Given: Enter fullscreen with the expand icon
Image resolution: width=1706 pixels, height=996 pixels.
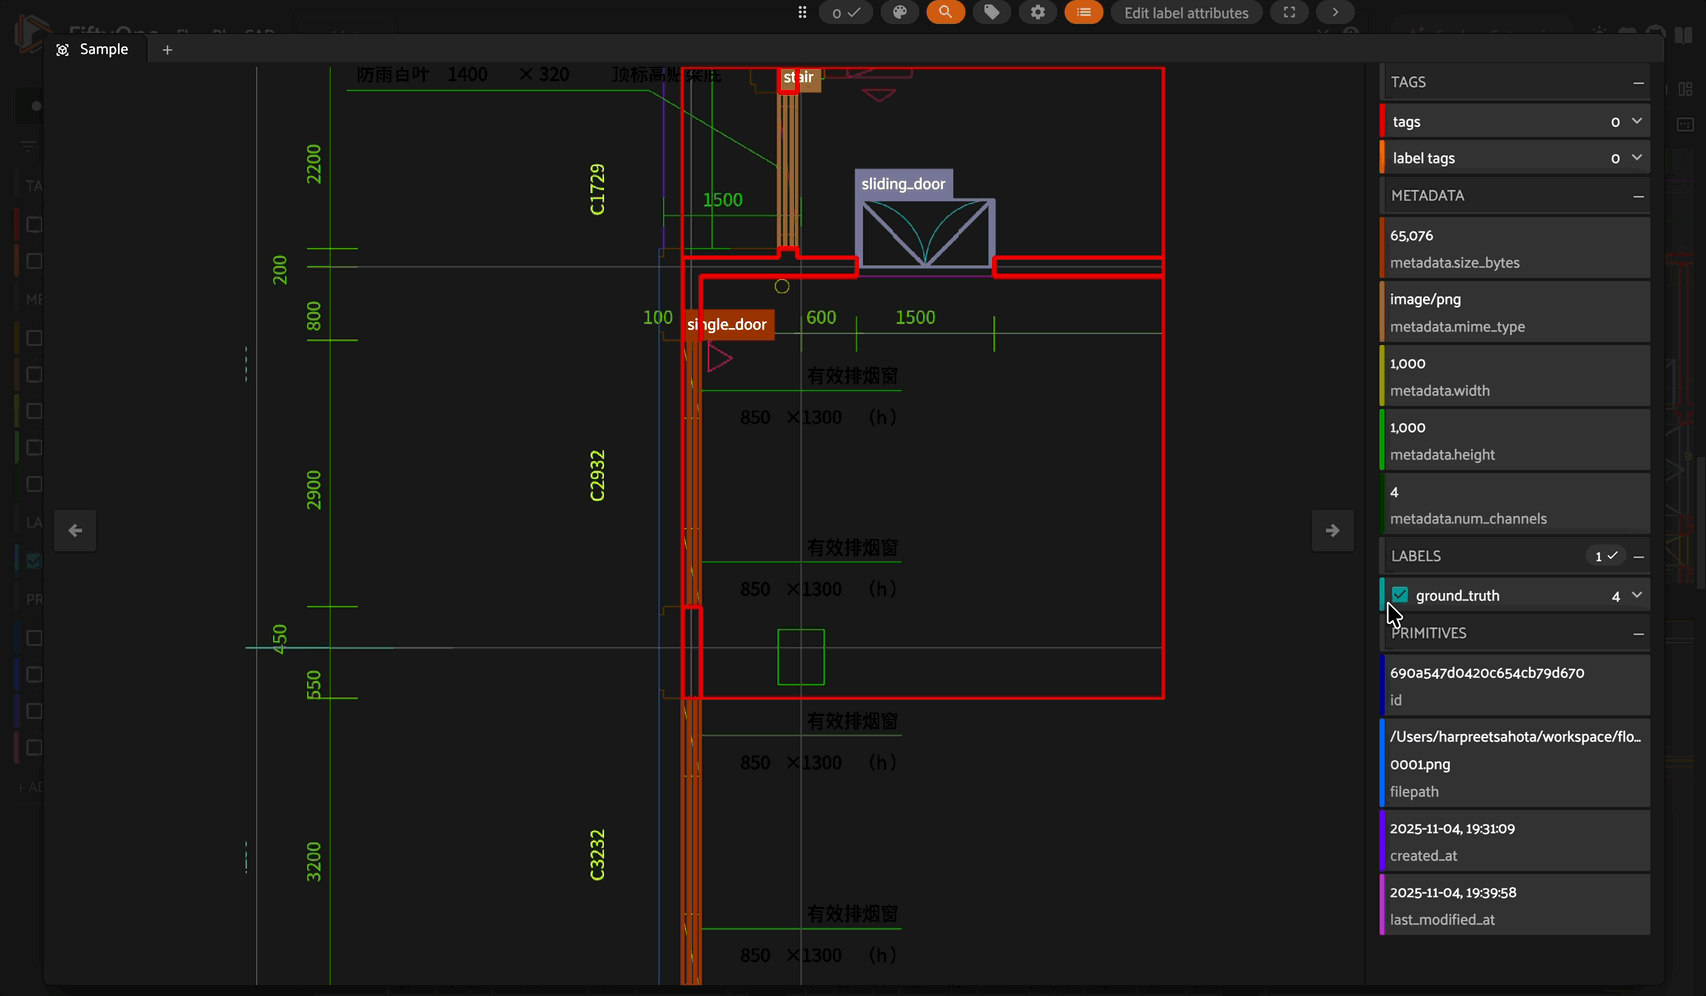Looking at the screenshot, I should [1289, 13].
